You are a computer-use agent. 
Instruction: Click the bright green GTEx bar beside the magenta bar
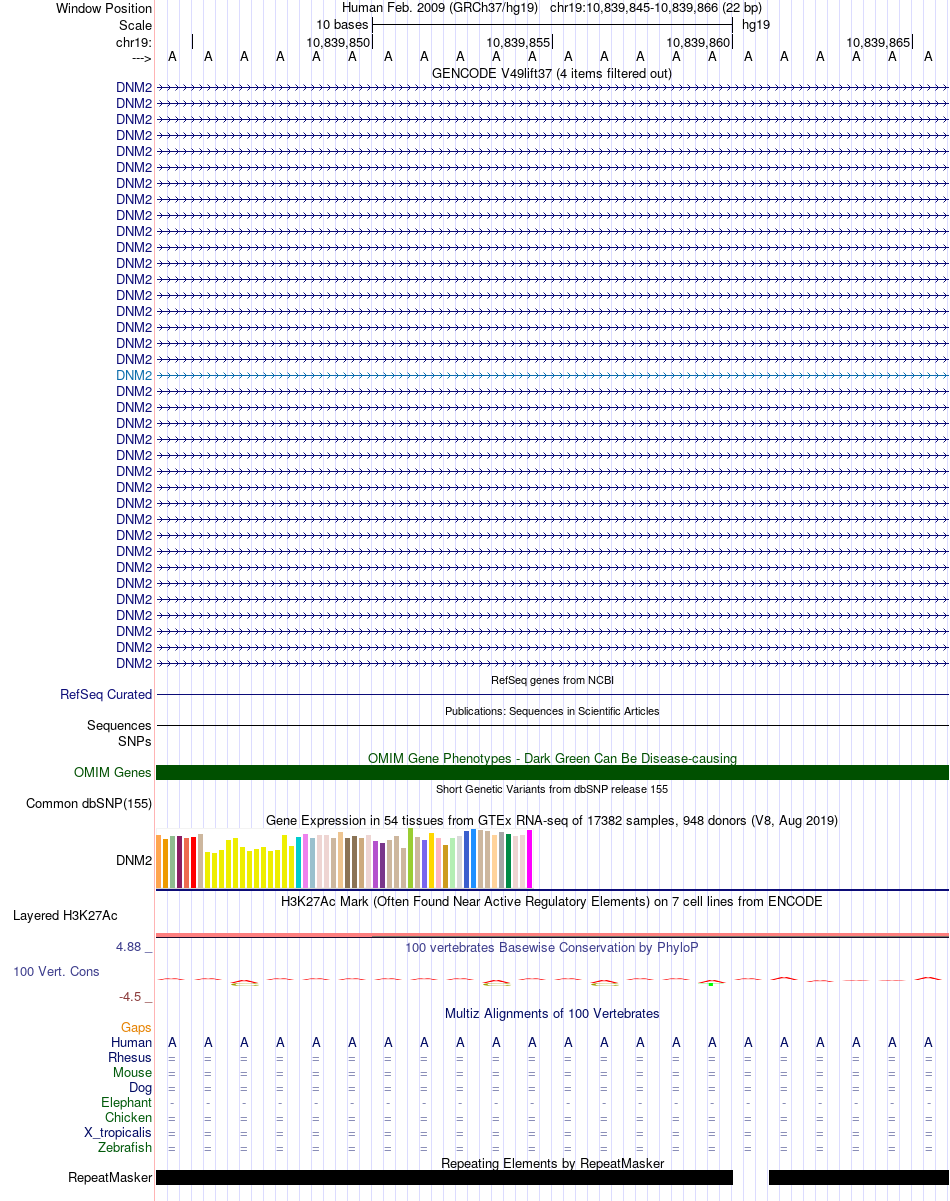pyautogui.click(x=509, y=860)
